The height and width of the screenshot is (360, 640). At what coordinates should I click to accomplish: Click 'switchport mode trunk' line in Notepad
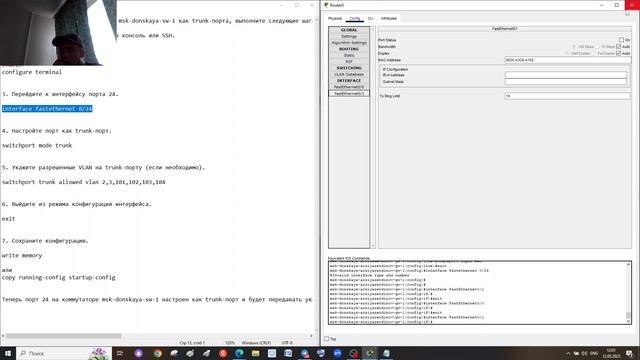37,145
